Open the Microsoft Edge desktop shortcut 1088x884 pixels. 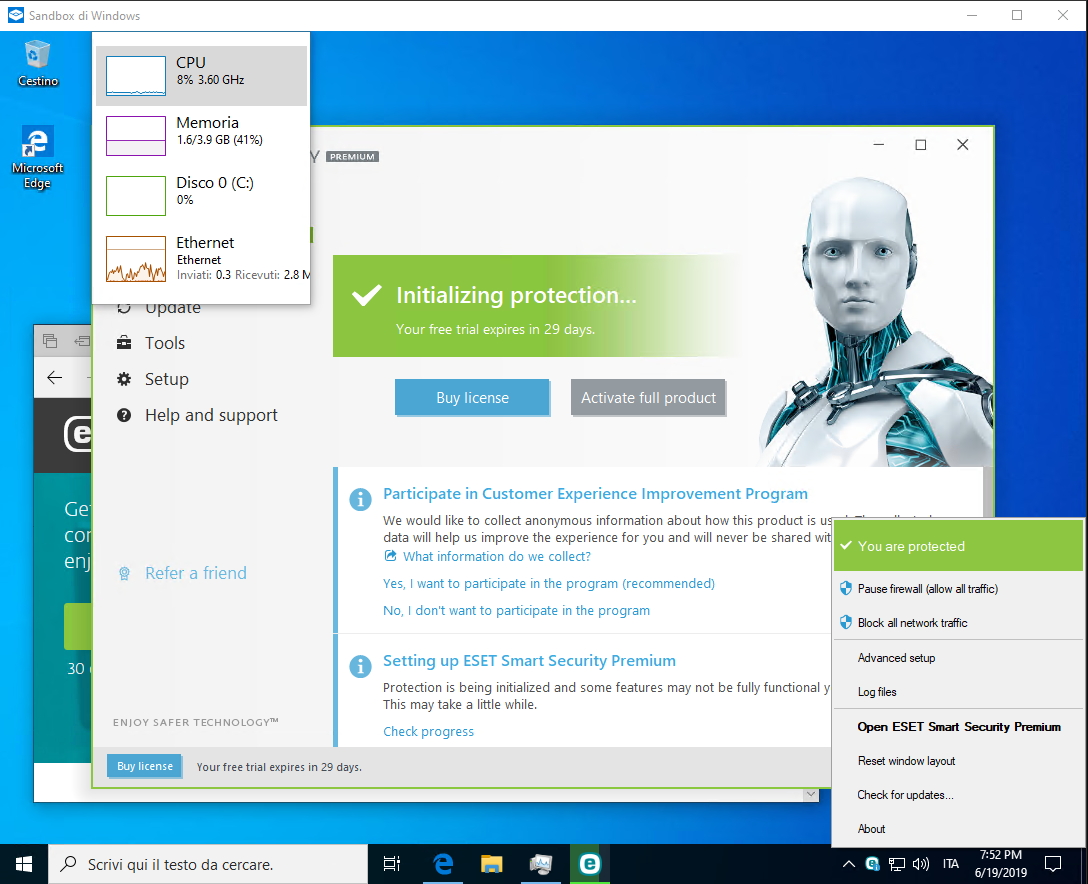click(37, 158)
